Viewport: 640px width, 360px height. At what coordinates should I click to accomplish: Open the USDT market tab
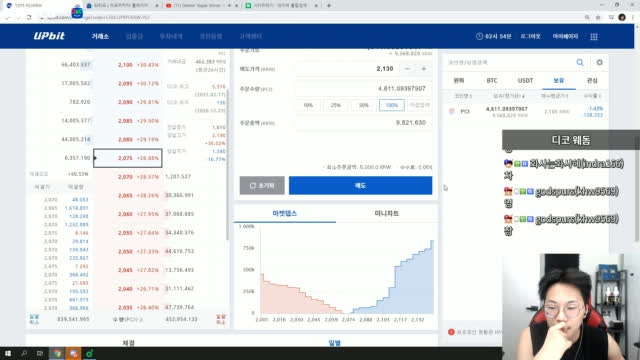point(525,81)
